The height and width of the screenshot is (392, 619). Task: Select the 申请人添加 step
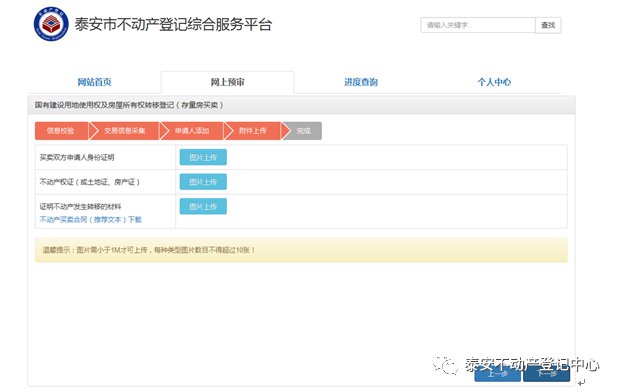point(192,131)
